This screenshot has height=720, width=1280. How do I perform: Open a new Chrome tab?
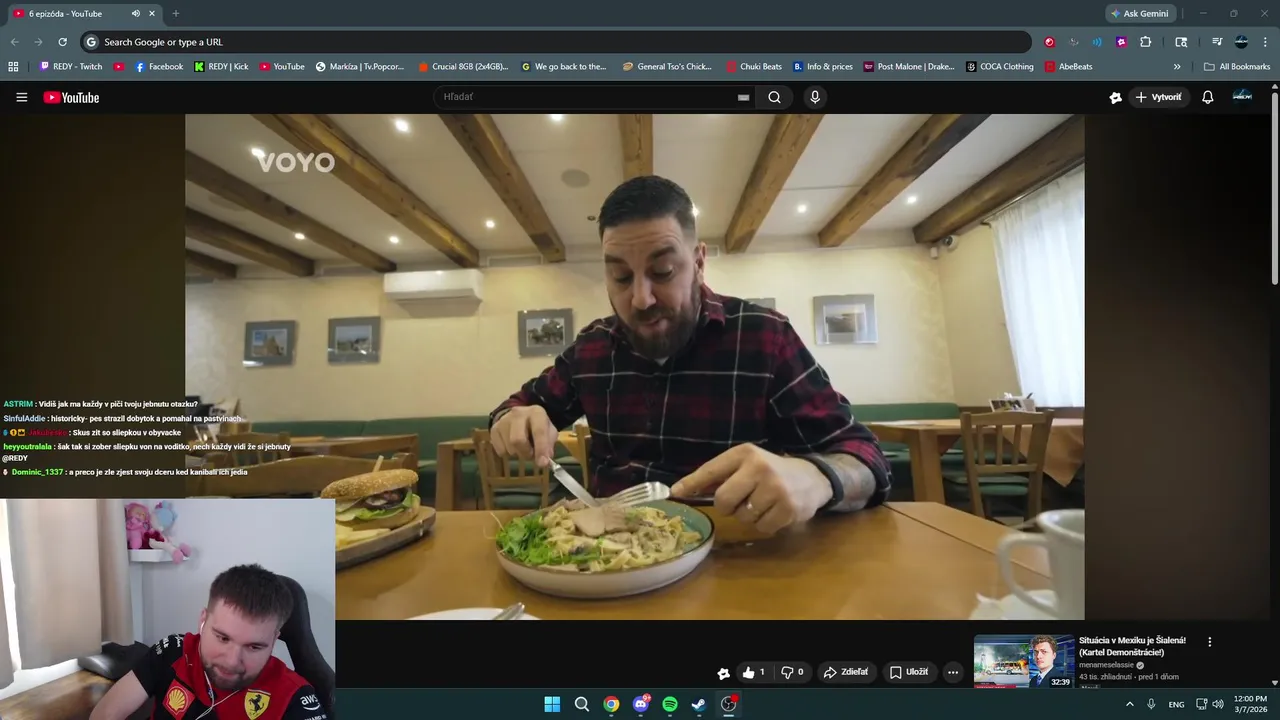(x=176, y=14)
